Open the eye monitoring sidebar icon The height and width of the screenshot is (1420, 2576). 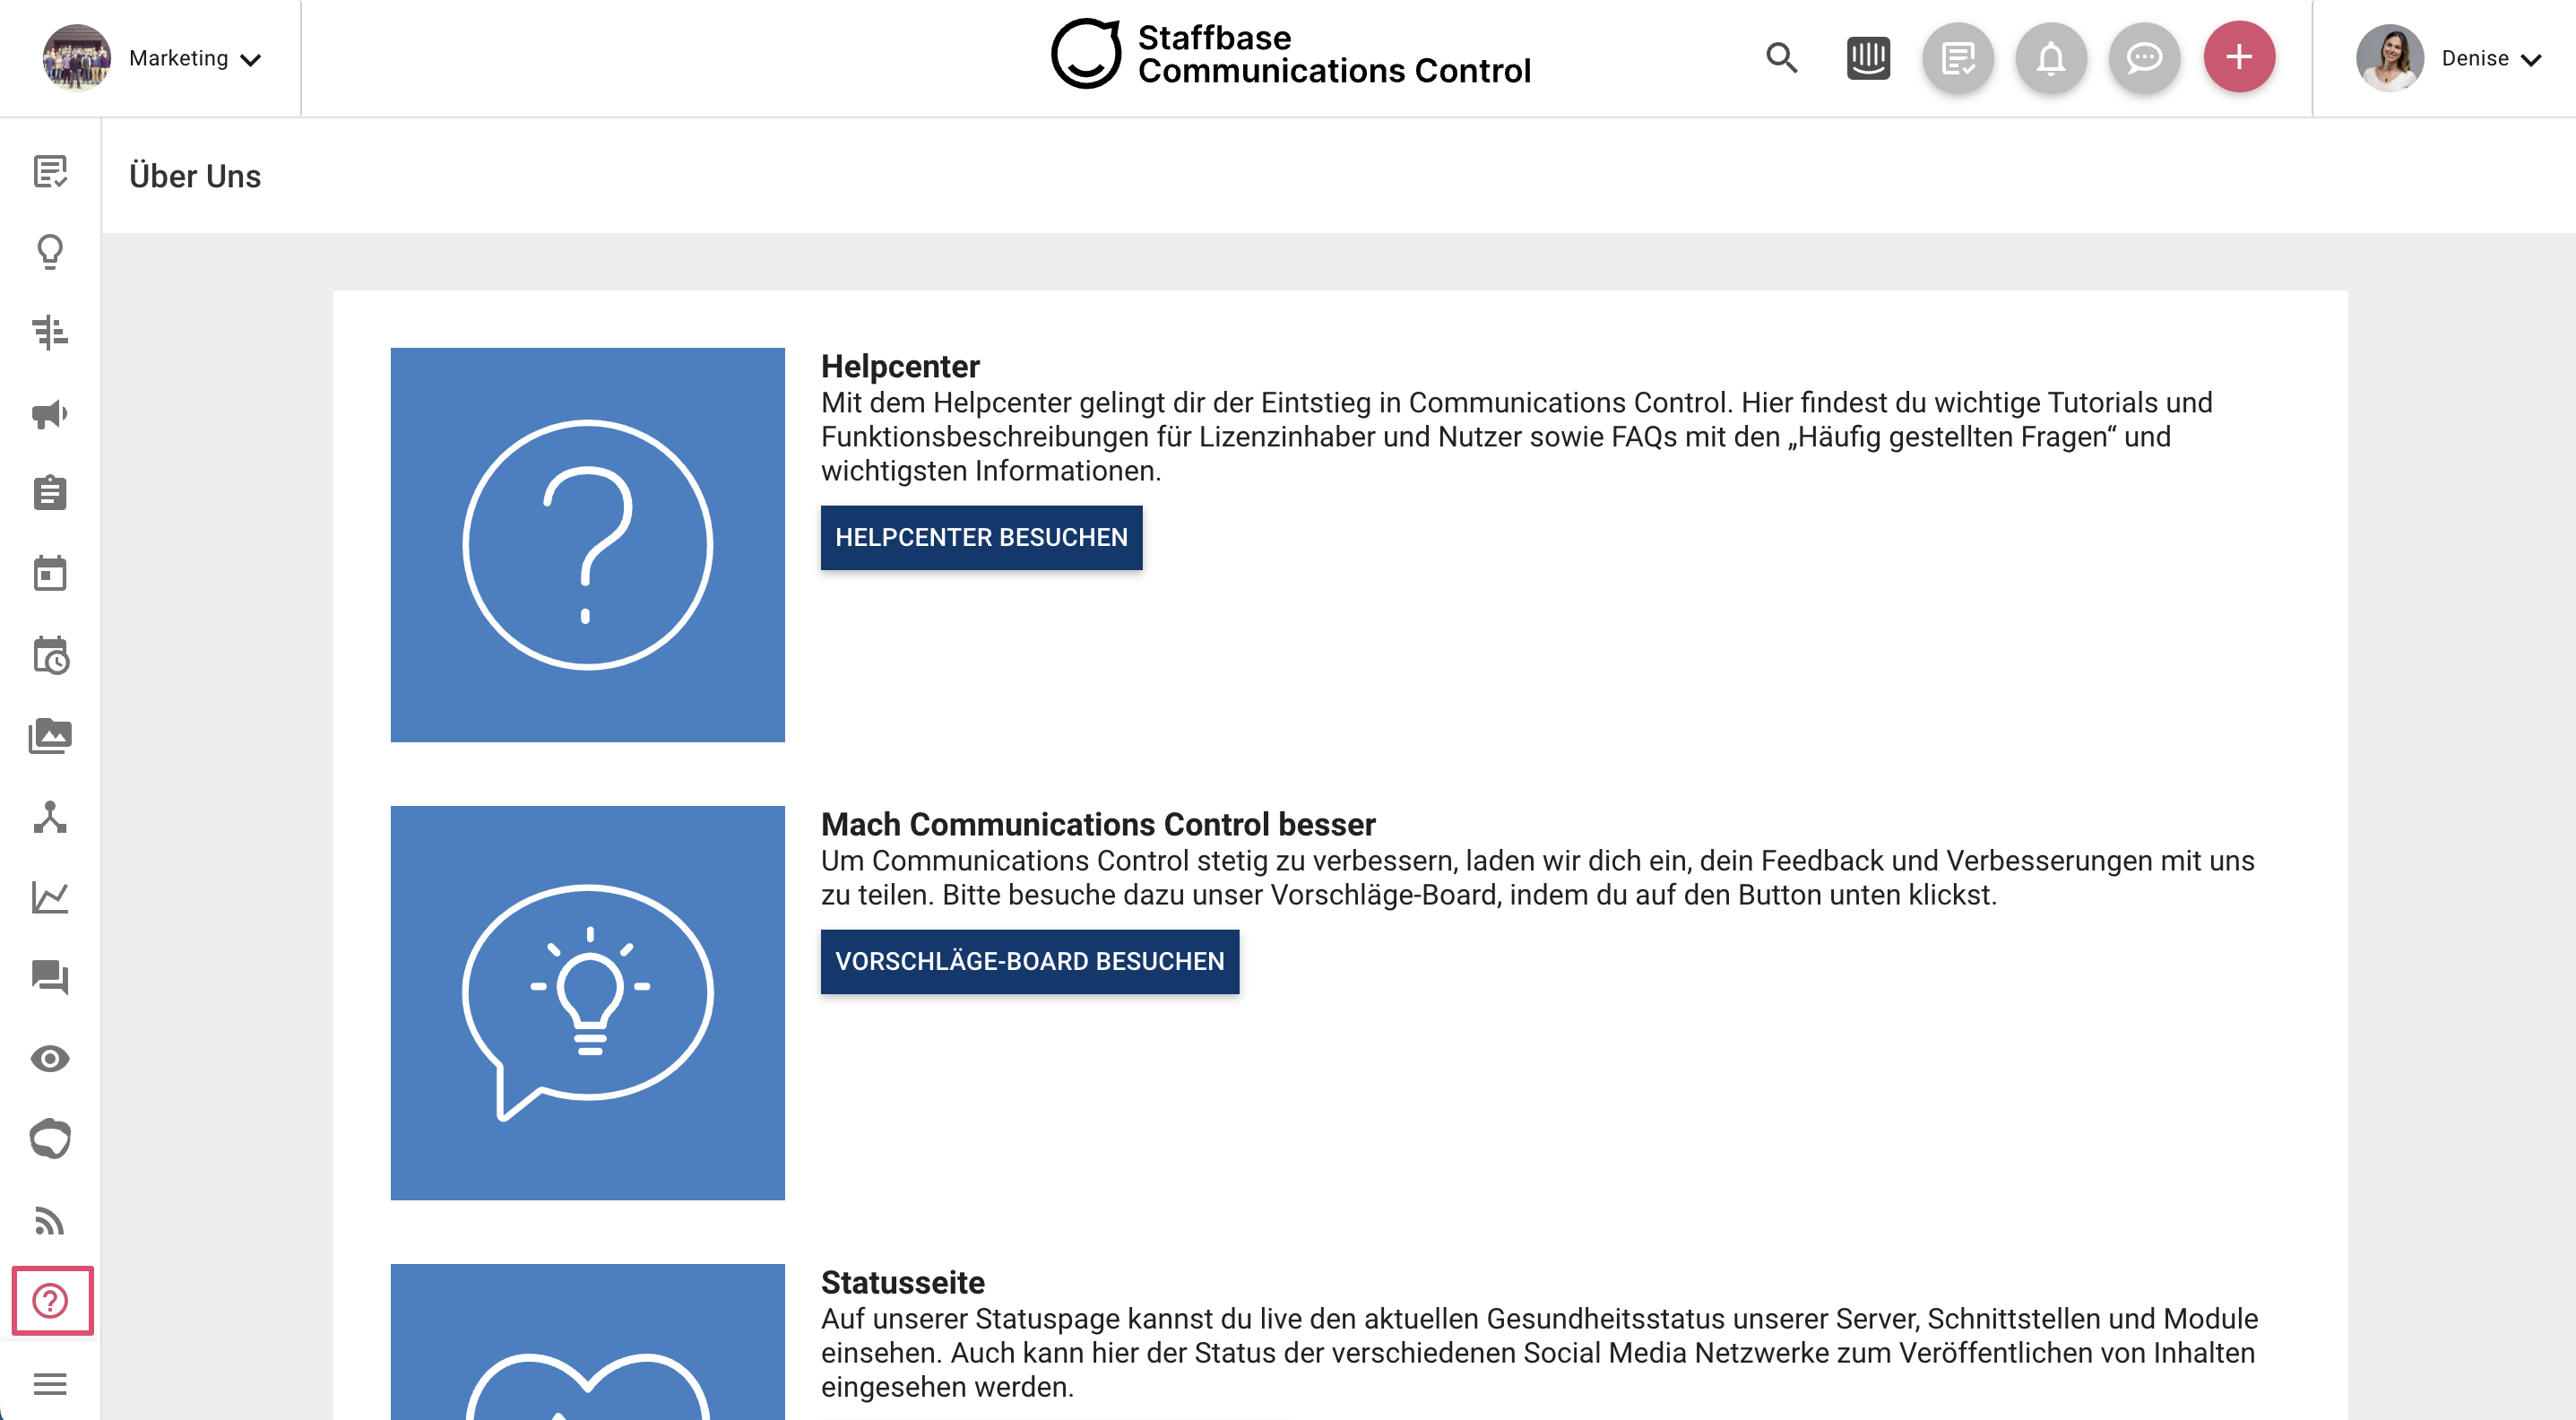50,1059
